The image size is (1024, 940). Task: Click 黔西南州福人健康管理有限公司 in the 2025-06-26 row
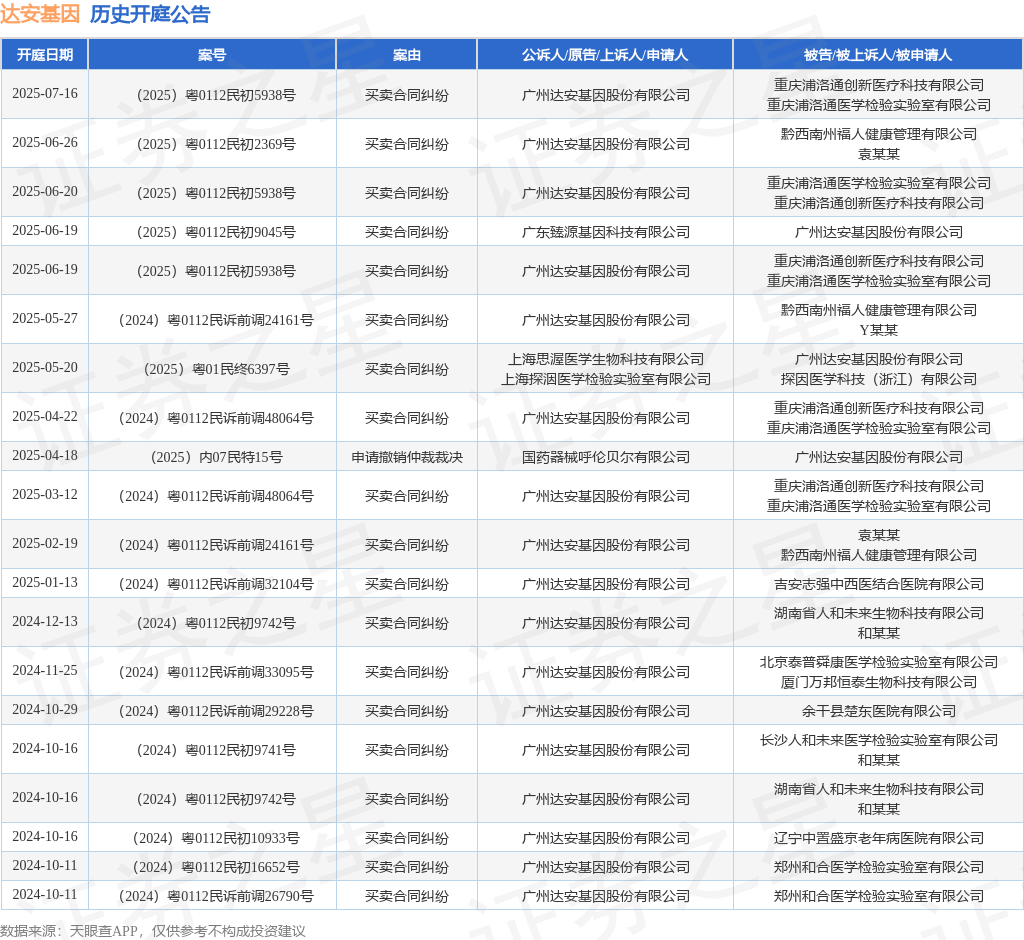click(878, 135)
